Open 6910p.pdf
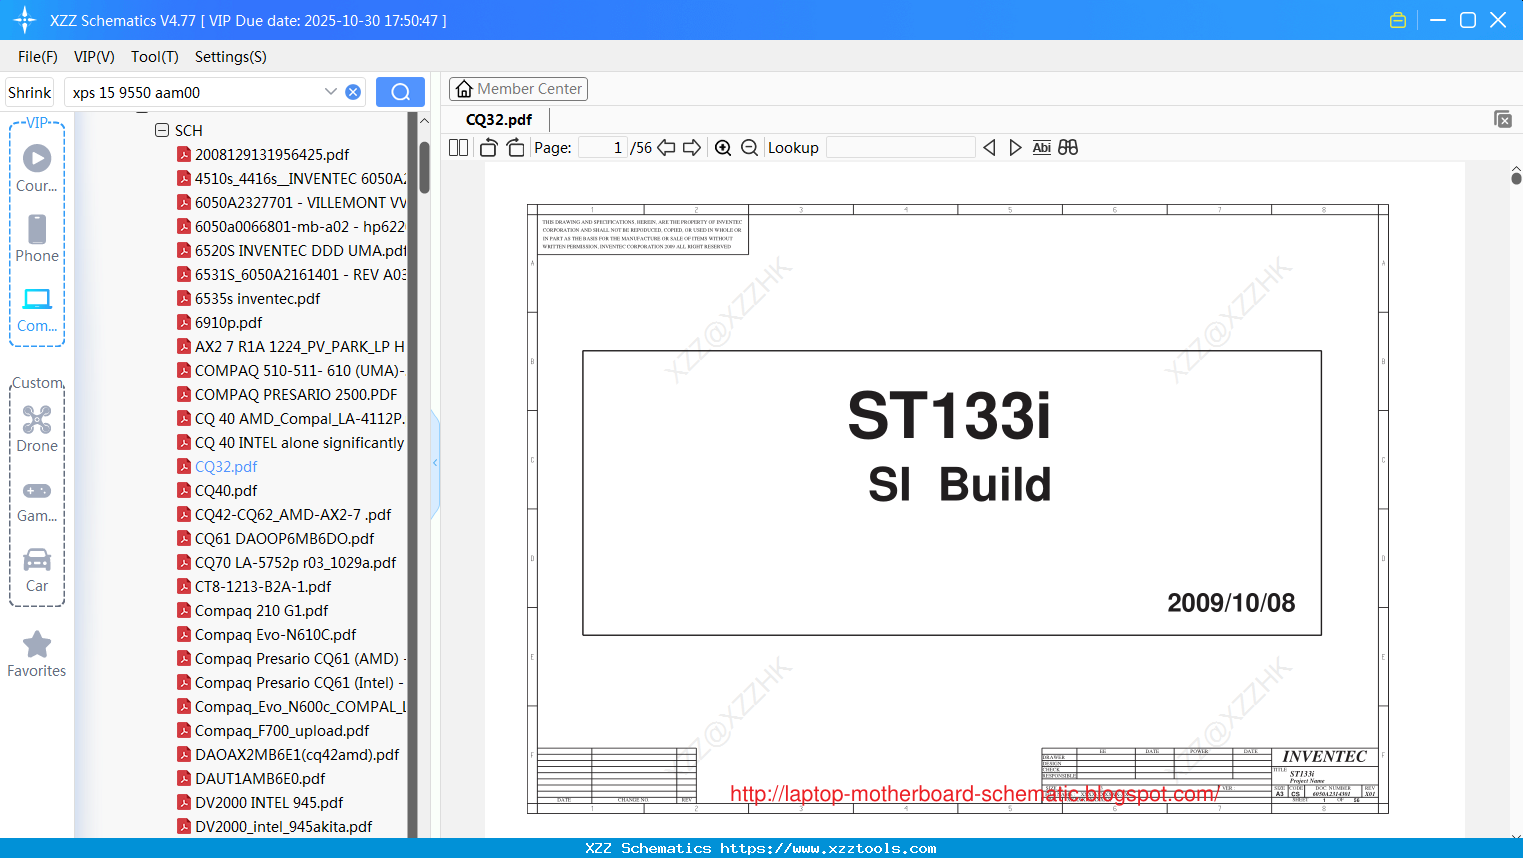This screenshot has width=1523, height=858. click(228, 322)
